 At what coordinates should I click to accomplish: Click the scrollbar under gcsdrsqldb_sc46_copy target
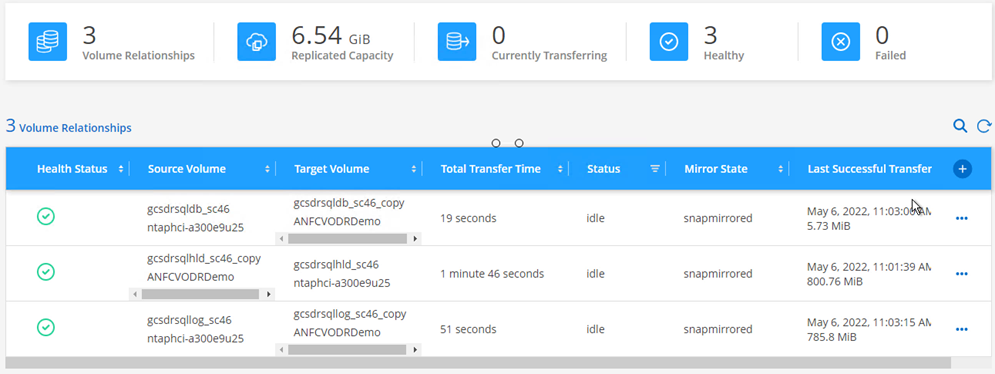click(348, 239)
